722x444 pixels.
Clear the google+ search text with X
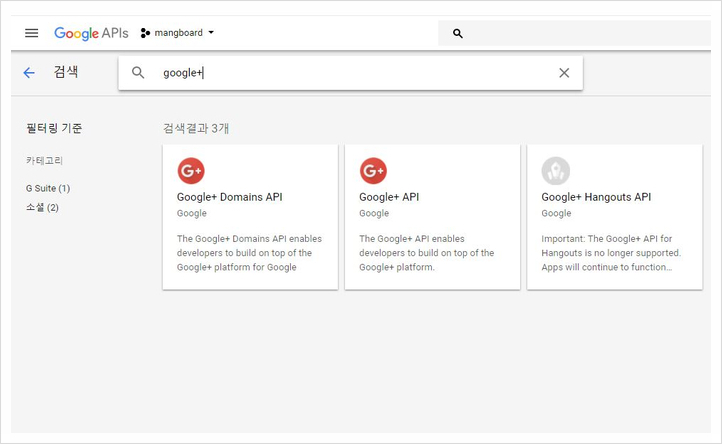pos(564,73)
